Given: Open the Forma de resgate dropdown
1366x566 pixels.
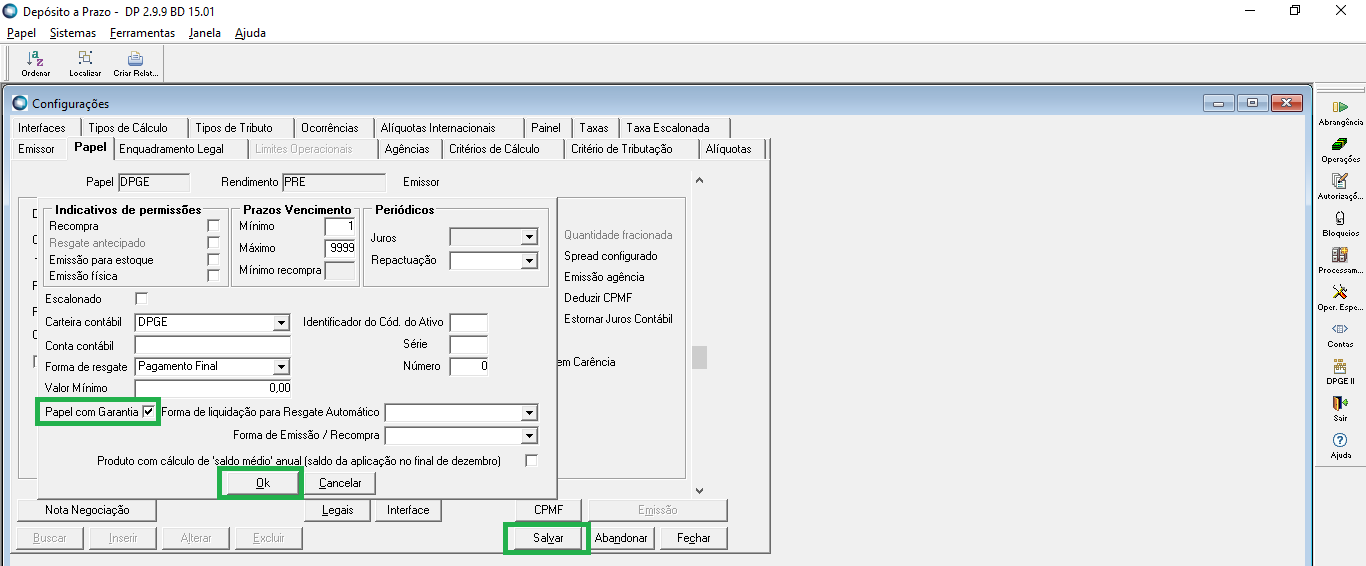Looking at the screenshot, I should click(281, 367).
